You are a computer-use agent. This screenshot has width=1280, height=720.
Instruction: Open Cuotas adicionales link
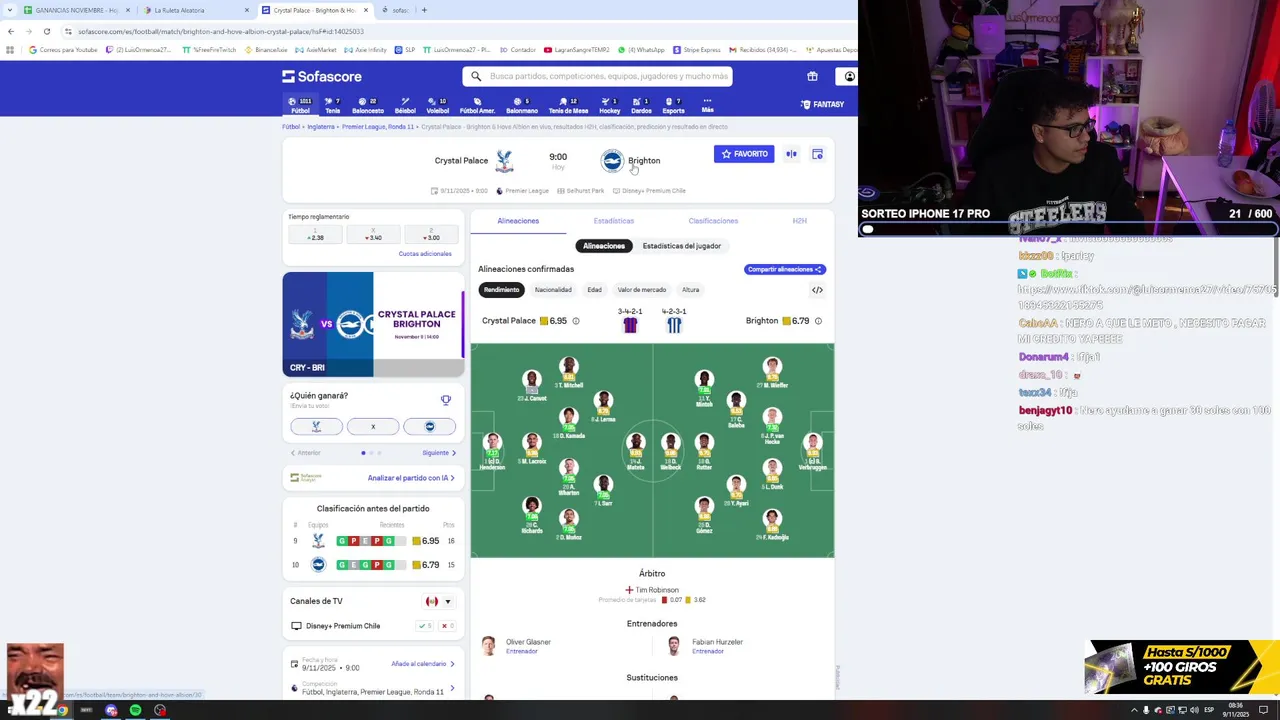click(x=425, y=254)
